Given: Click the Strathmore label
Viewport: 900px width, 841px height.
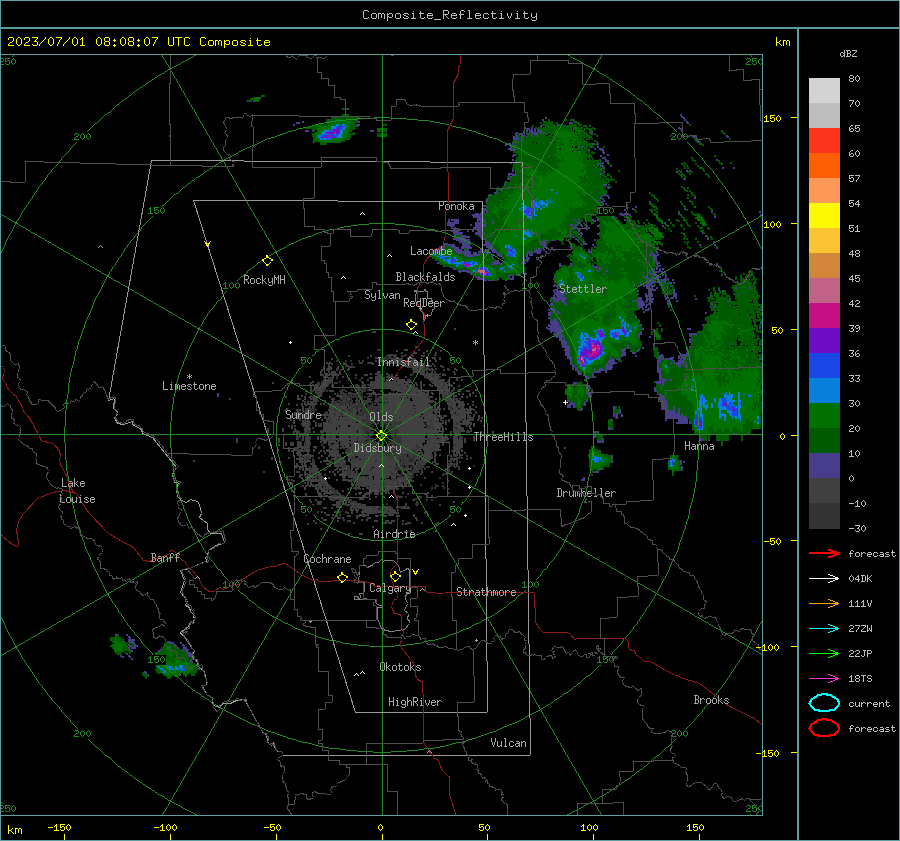Looking at the screenshot, I should pos(486,592).
